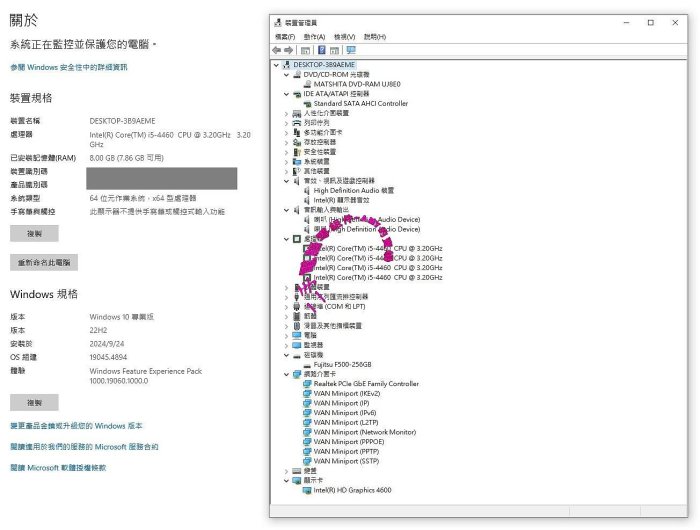
Task: Click the 重新命名此電腦 button
Action: coord(44,262)
